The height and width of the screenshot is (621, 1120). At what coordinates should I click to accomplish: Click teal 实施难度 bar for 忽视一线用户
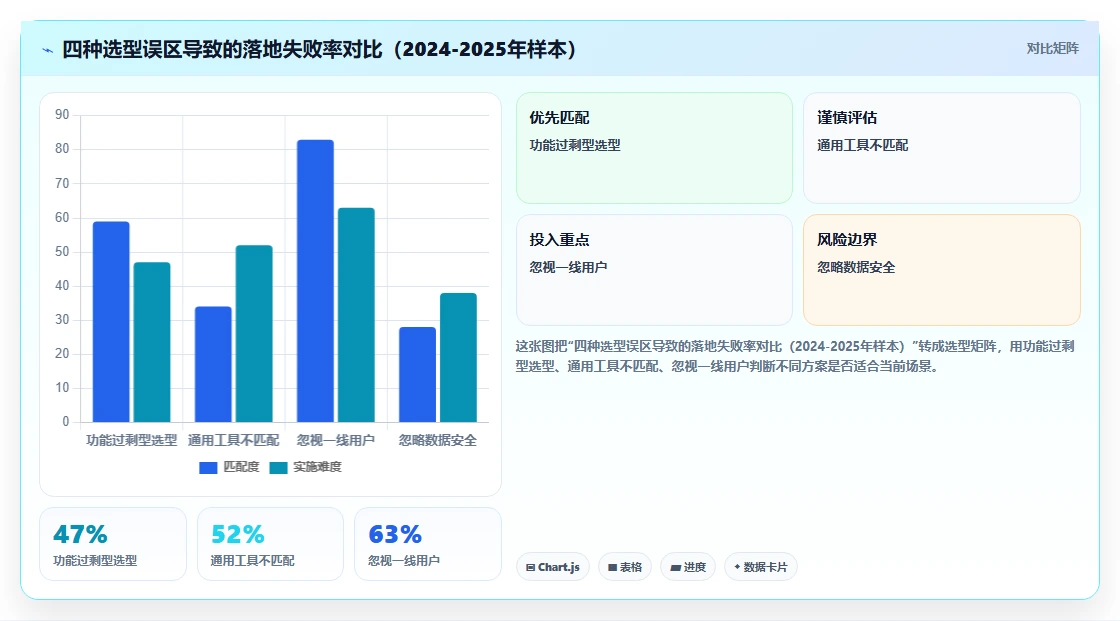coord(356,315)
